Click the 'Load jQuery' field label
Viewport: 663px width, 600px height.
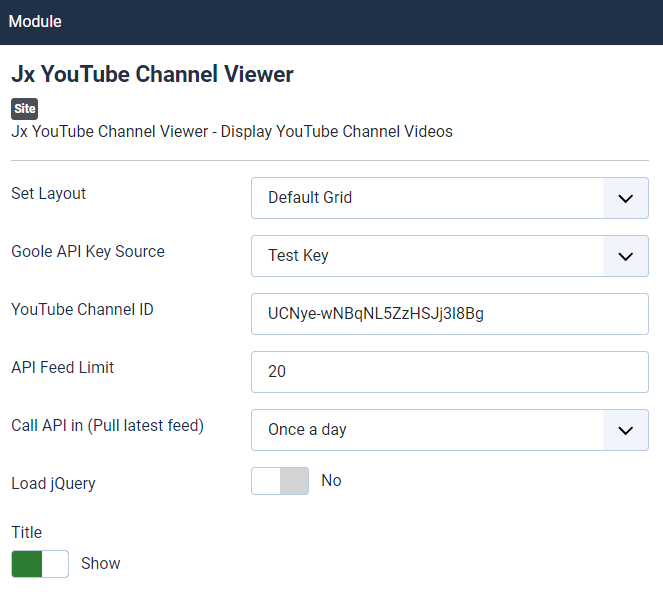[53, 484]
